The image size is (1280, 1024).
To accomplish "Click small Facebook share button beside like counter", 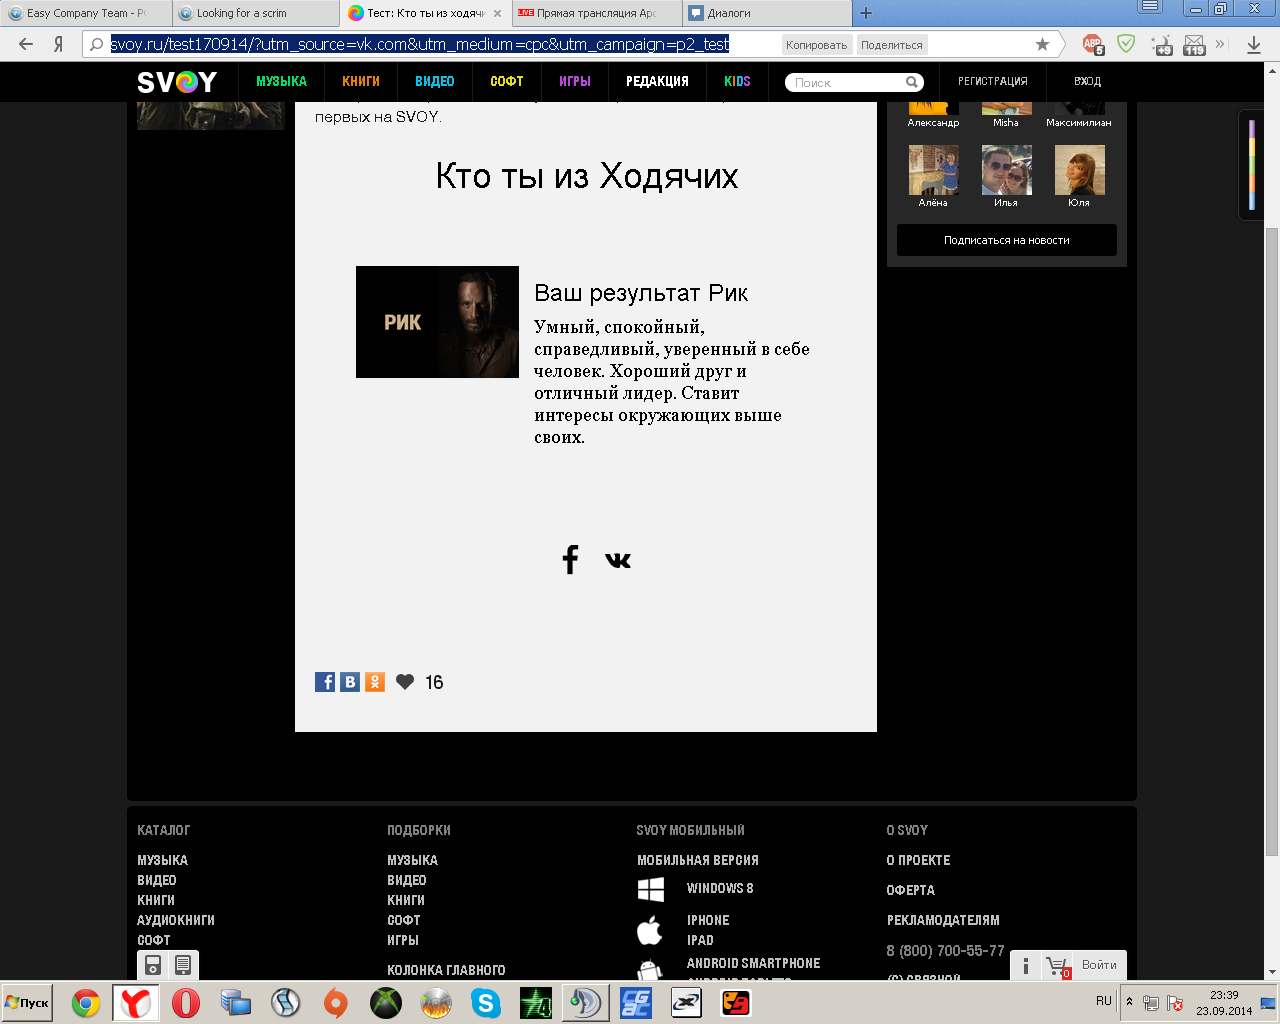I will 325,682.
